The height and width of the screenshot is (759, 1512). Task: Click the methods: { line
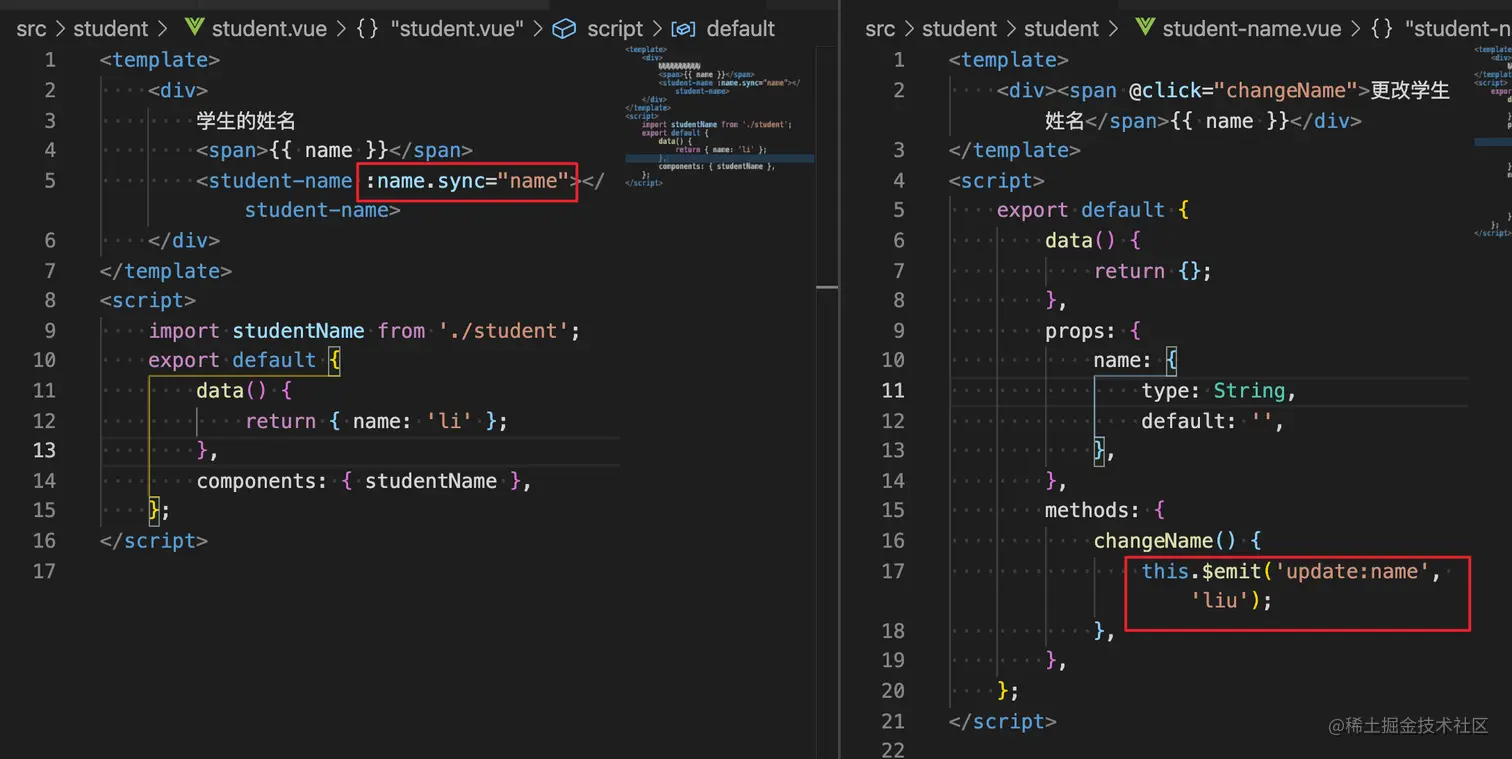1105,511
